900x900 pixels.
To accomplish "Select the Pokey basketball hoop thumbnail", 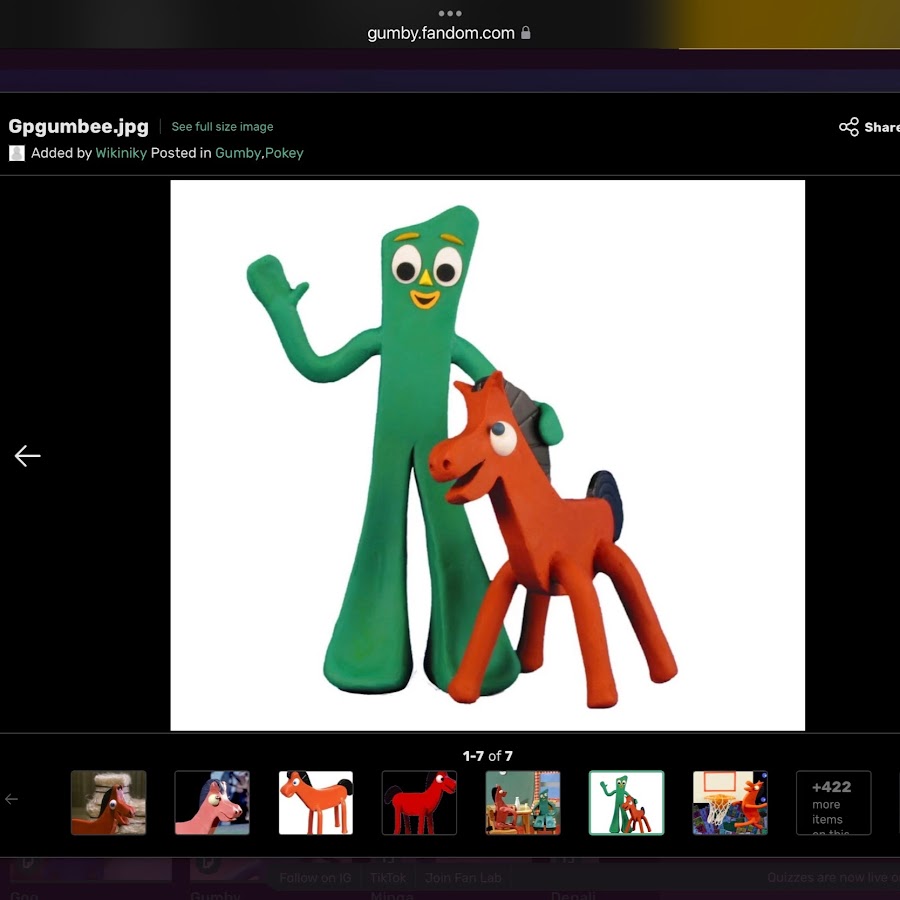I will pyautogui.click(x=730, y=802).
